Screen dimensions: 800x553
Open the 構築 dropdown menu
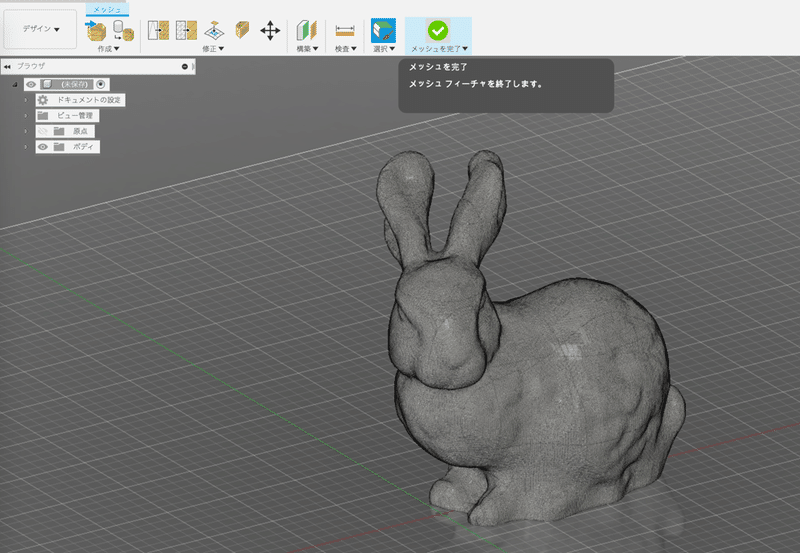click(x=307, y=48)
